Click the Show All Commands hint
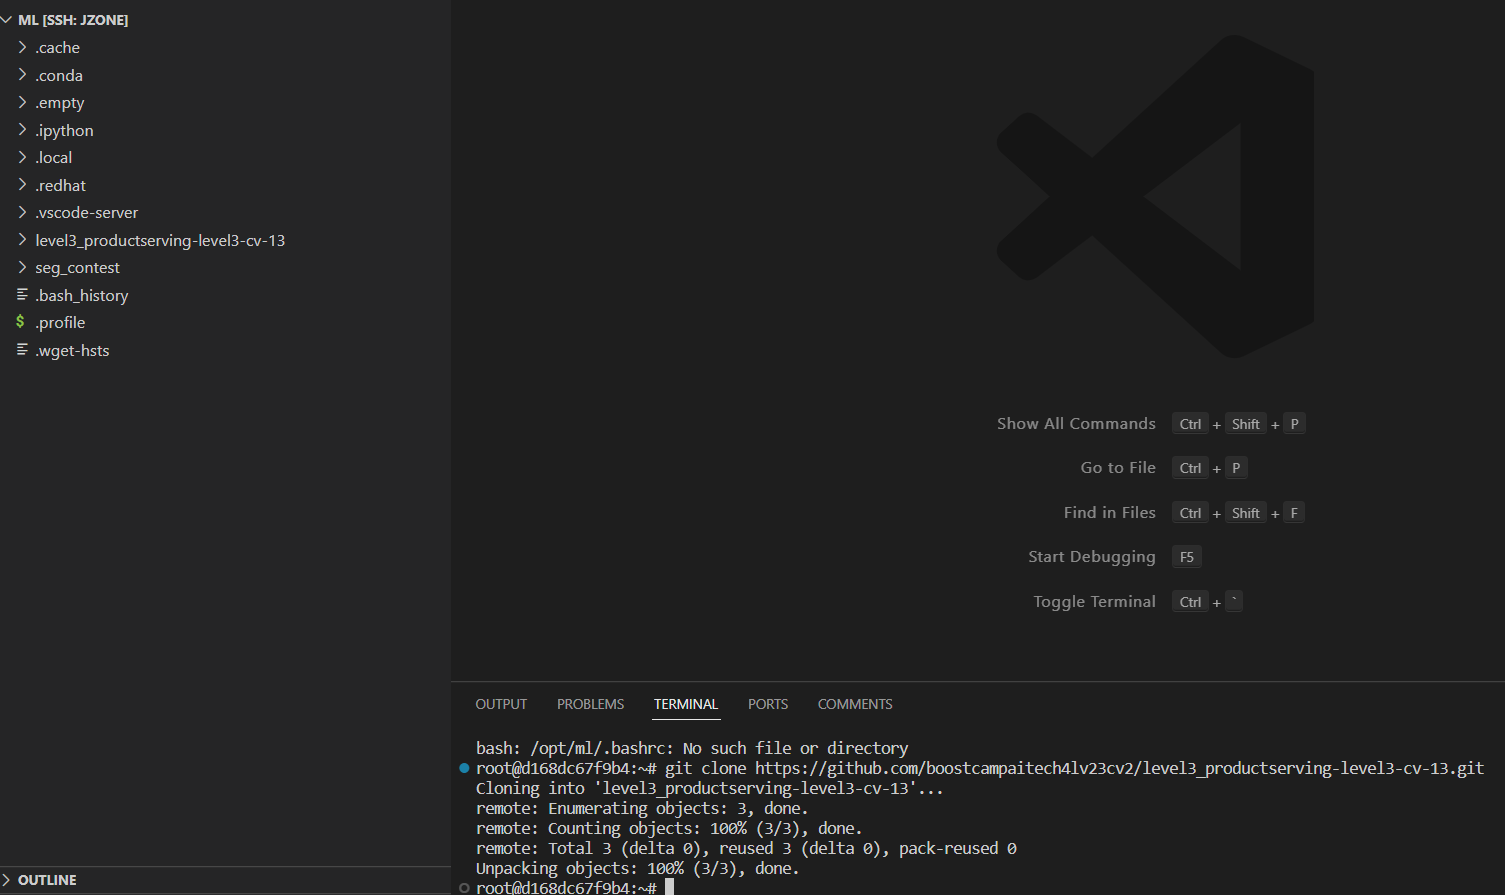Viewport: 1505px width, 895px height. (1076, 424)
